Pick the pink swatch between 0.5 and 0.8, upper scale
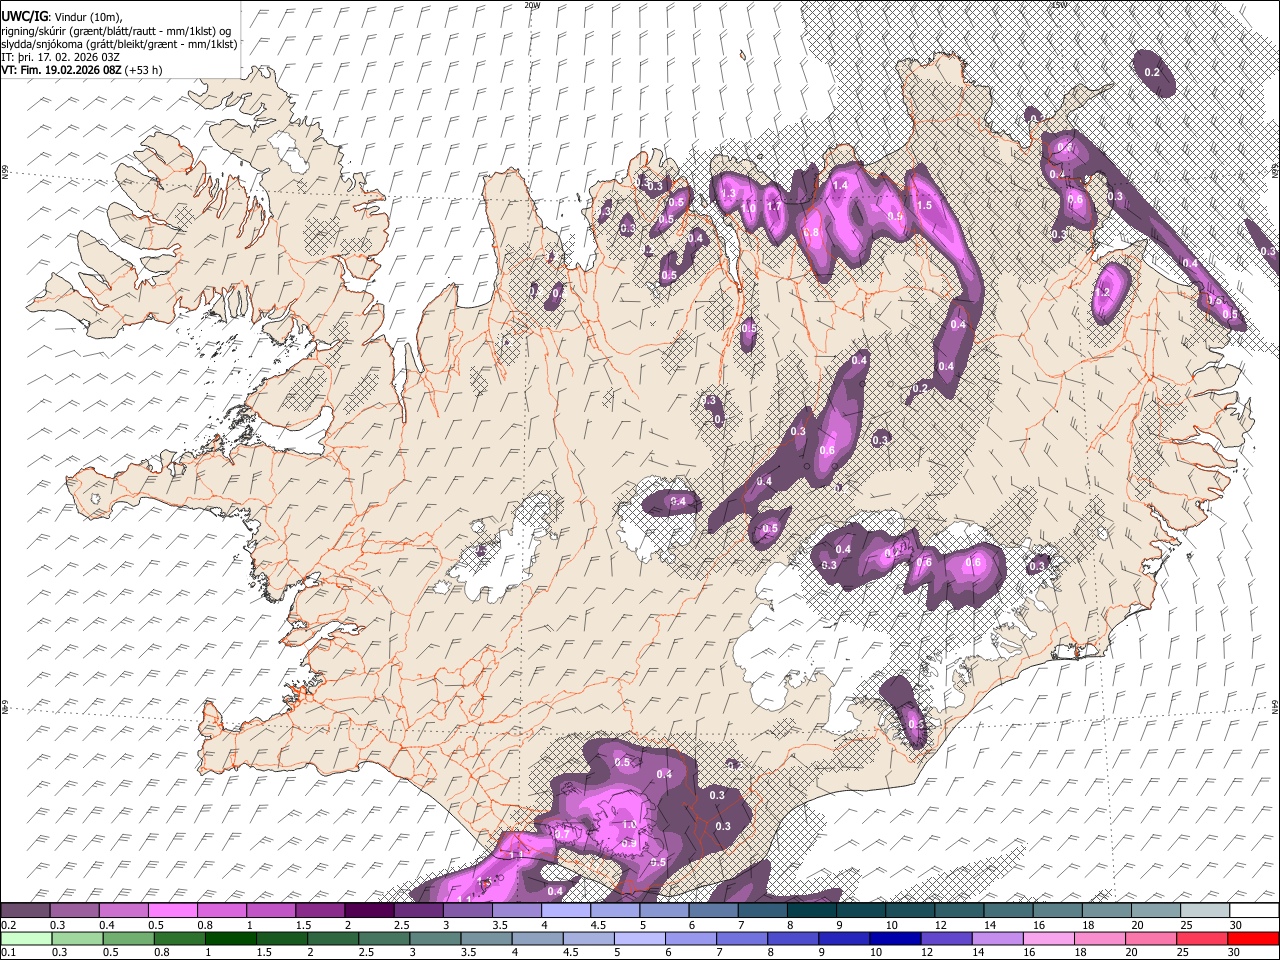 pos(173,911)
